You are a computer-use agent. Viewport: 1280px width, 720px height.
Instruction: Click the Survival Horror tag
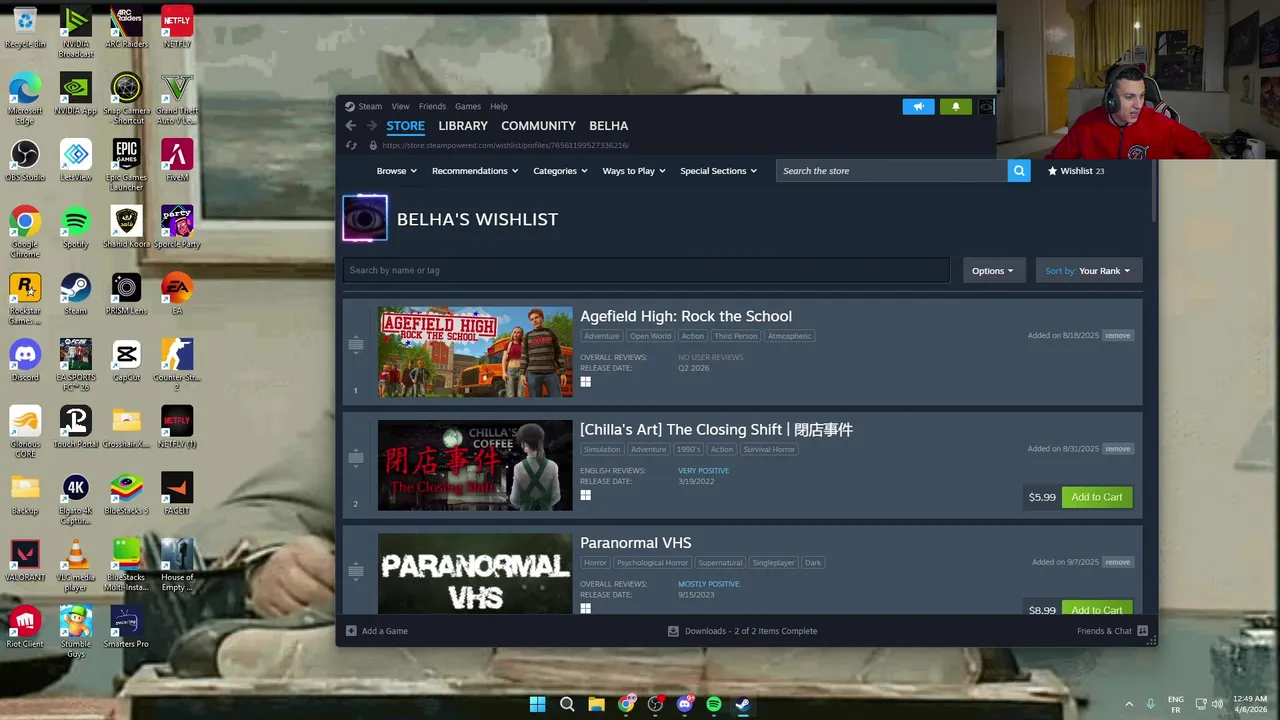coord(769,449)
